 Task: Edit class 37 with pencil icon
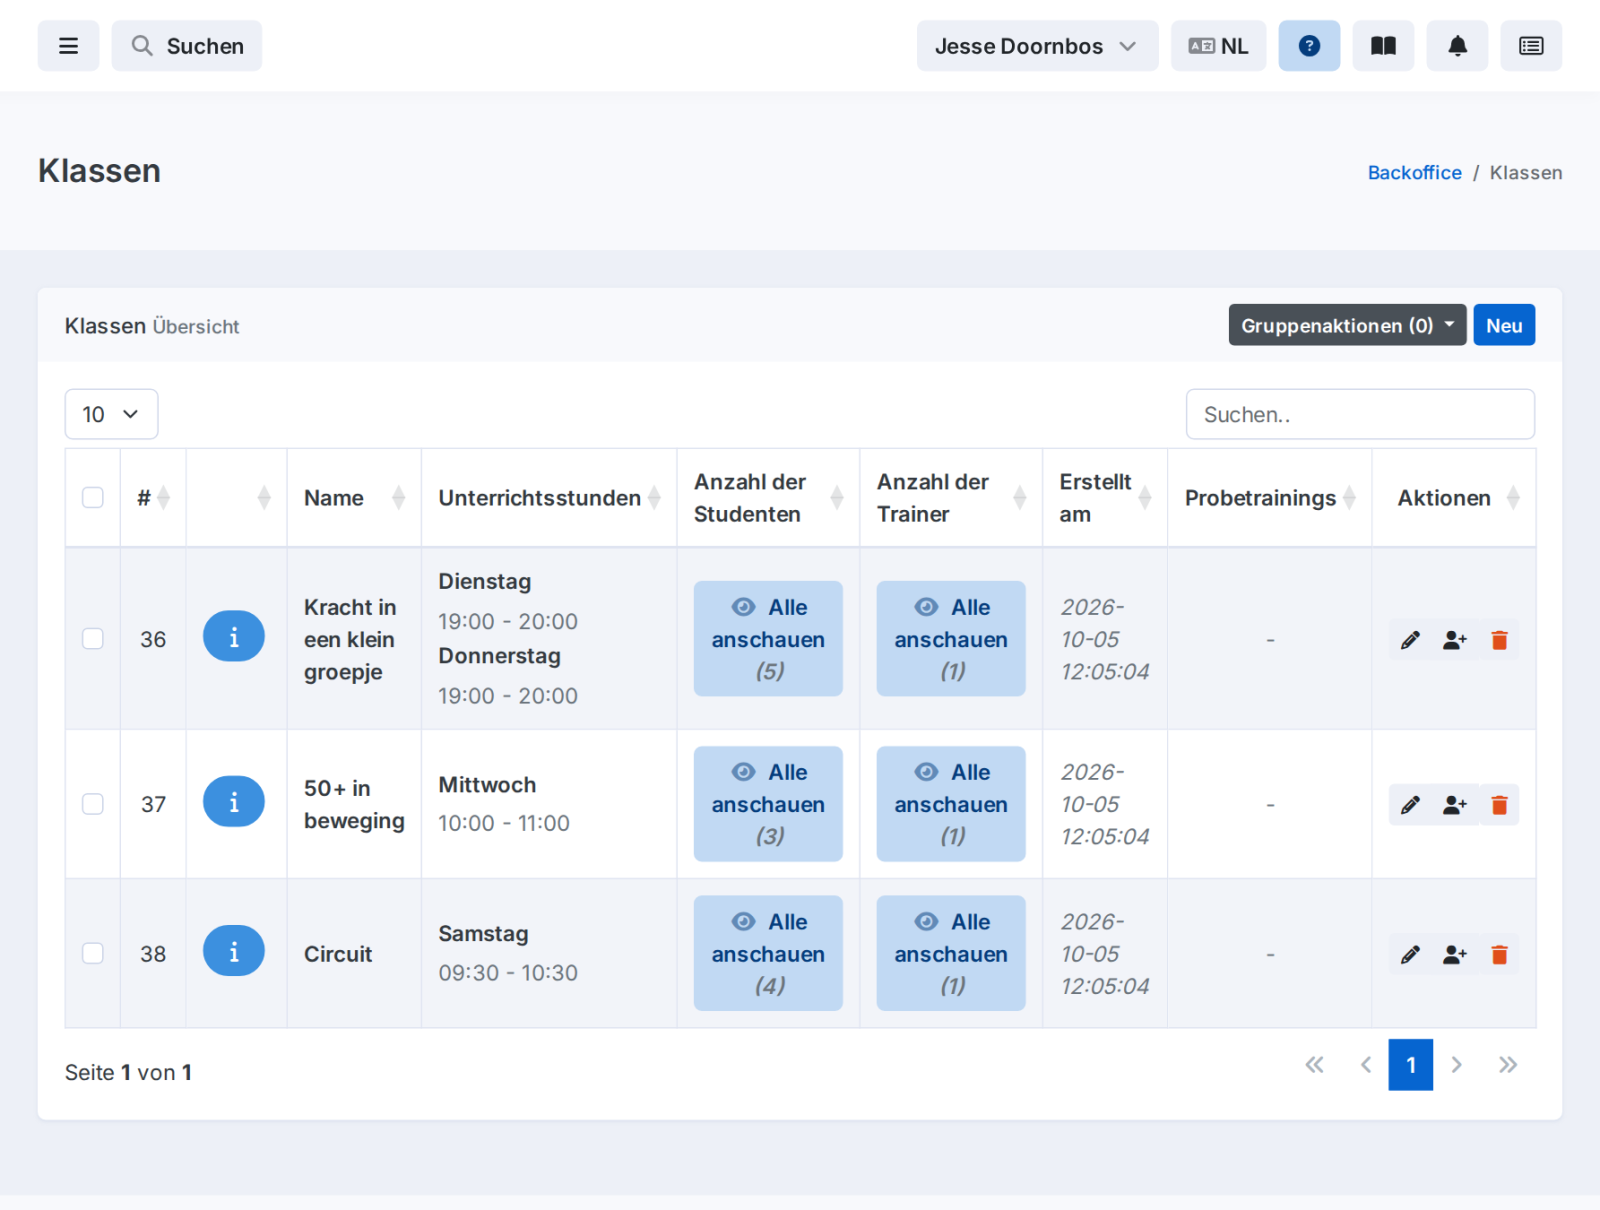point(1410,805)
